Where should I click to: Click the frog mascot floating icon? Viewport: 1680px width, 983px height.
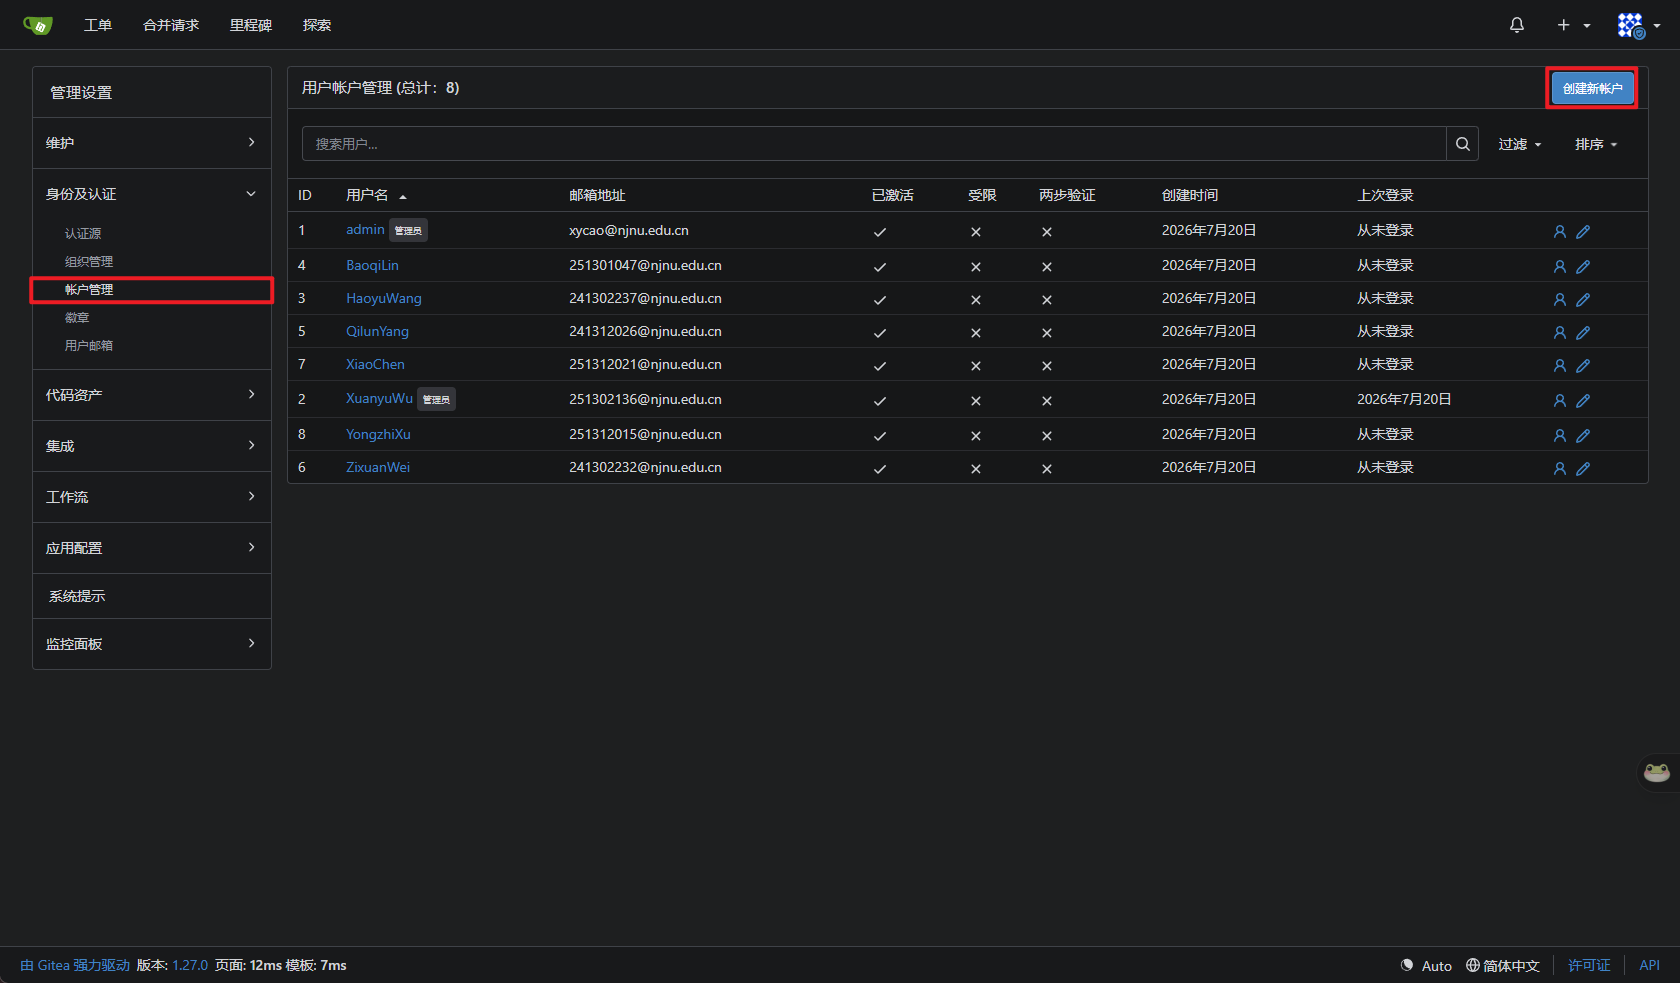1657,772
